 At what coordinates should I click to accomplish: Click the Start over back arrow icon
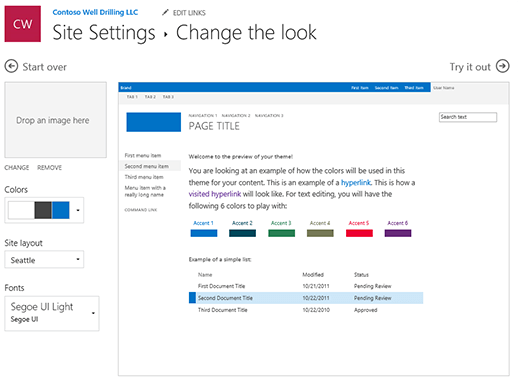point(11,66)
